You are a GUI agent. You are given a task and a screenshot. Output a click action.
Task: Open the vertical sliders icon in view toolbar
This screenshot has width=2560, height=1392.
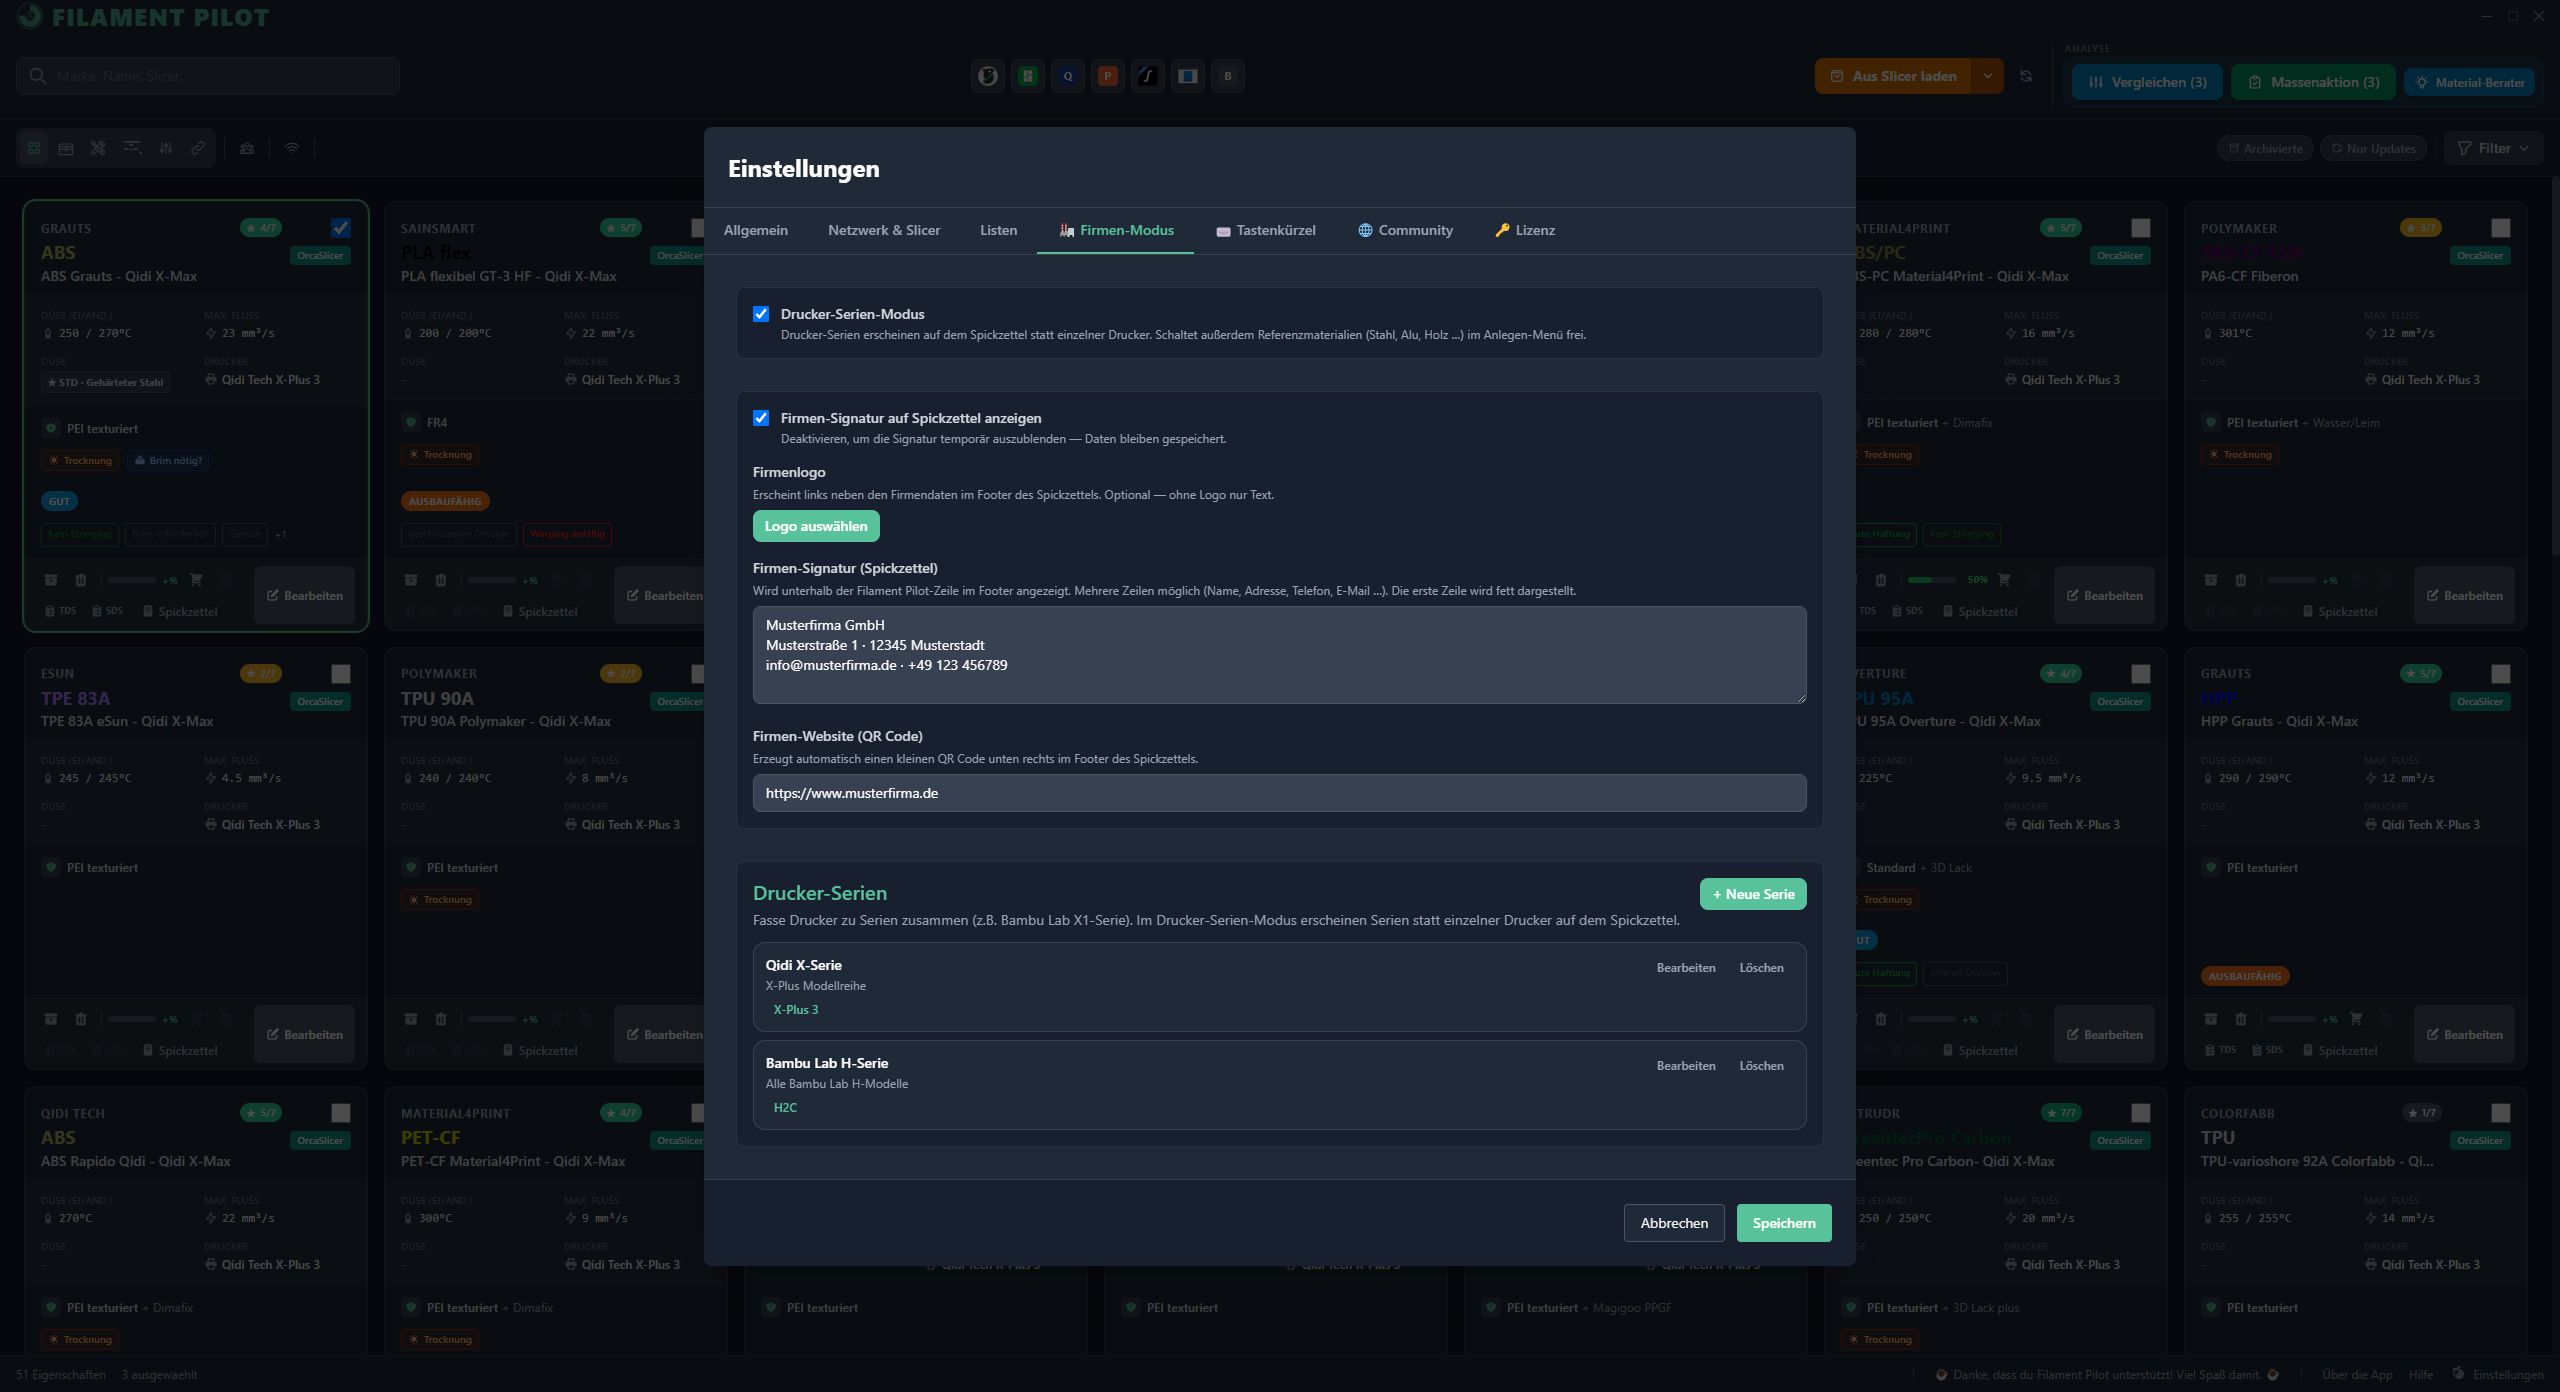[x=166, y=148]
